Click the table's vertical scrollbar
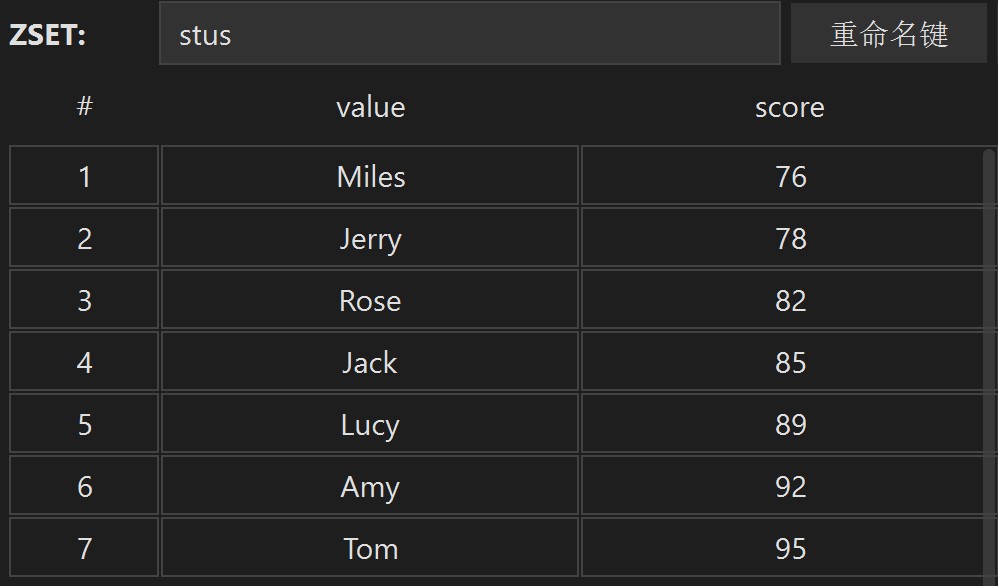This screenshot has width=998, height=586. (988, 364)
